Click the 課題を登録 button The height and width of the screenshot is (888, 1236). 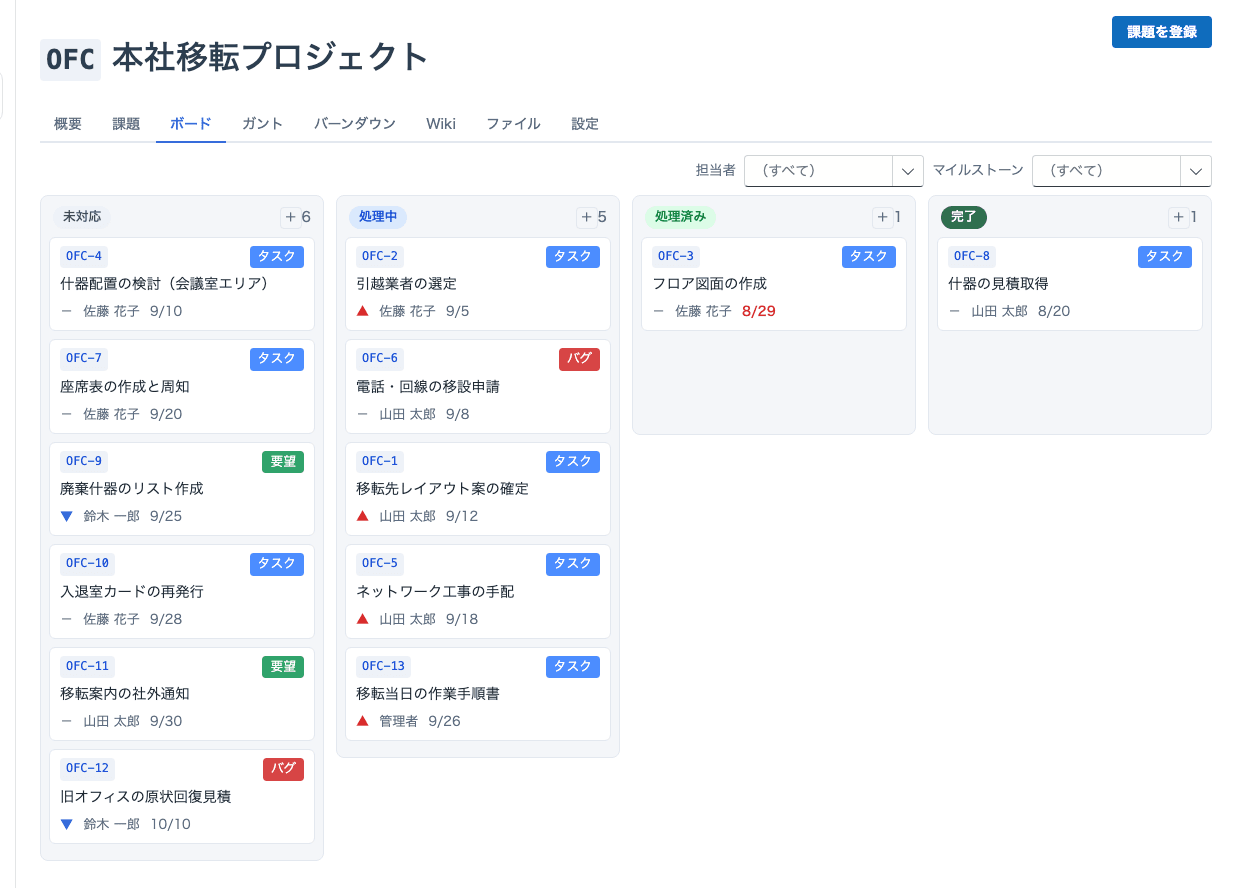1162,32
